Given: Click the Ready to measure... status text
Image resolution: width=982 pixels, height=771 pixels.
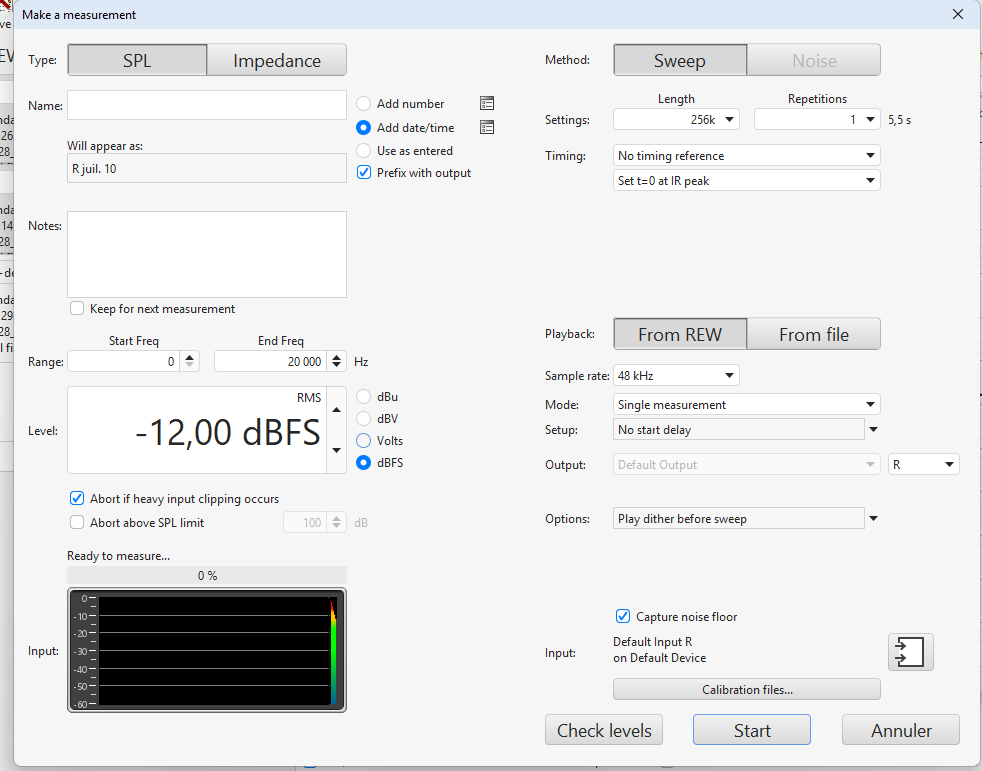Looking at the screenshot, I should [x=118, y=556].
